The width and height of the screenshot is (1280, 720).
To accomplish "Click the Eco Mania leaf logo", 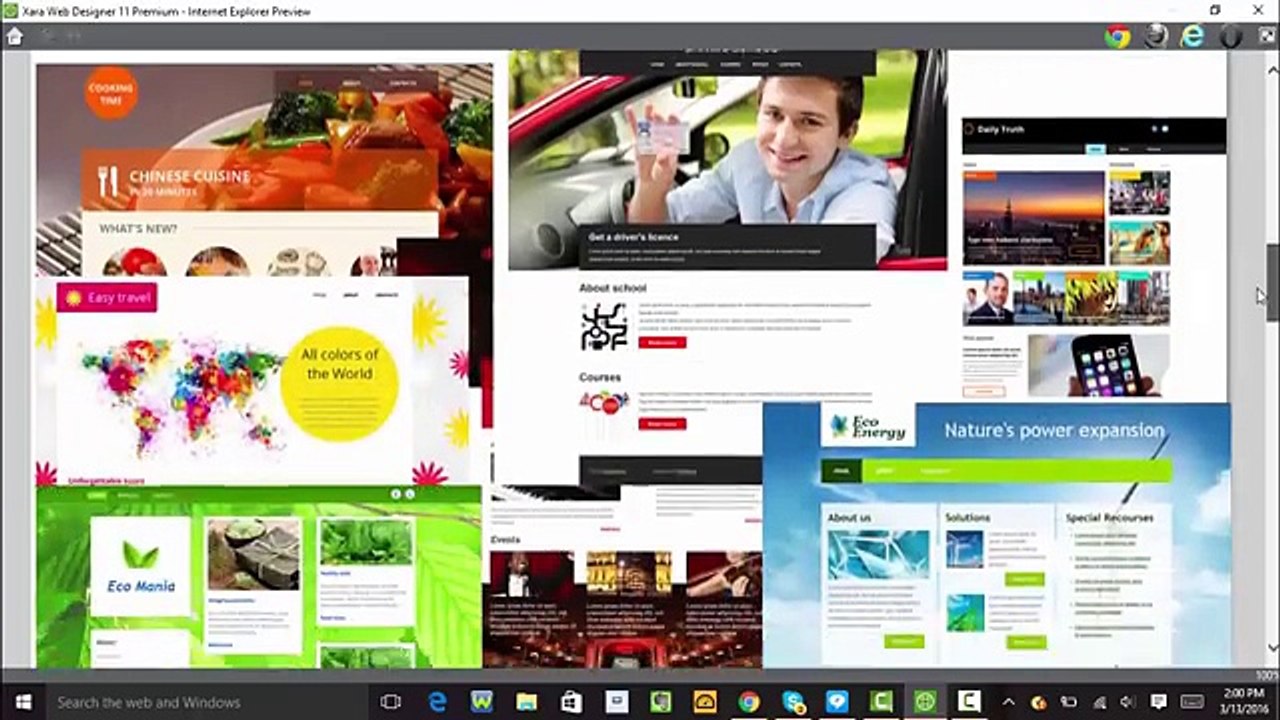I will (140, 567).
